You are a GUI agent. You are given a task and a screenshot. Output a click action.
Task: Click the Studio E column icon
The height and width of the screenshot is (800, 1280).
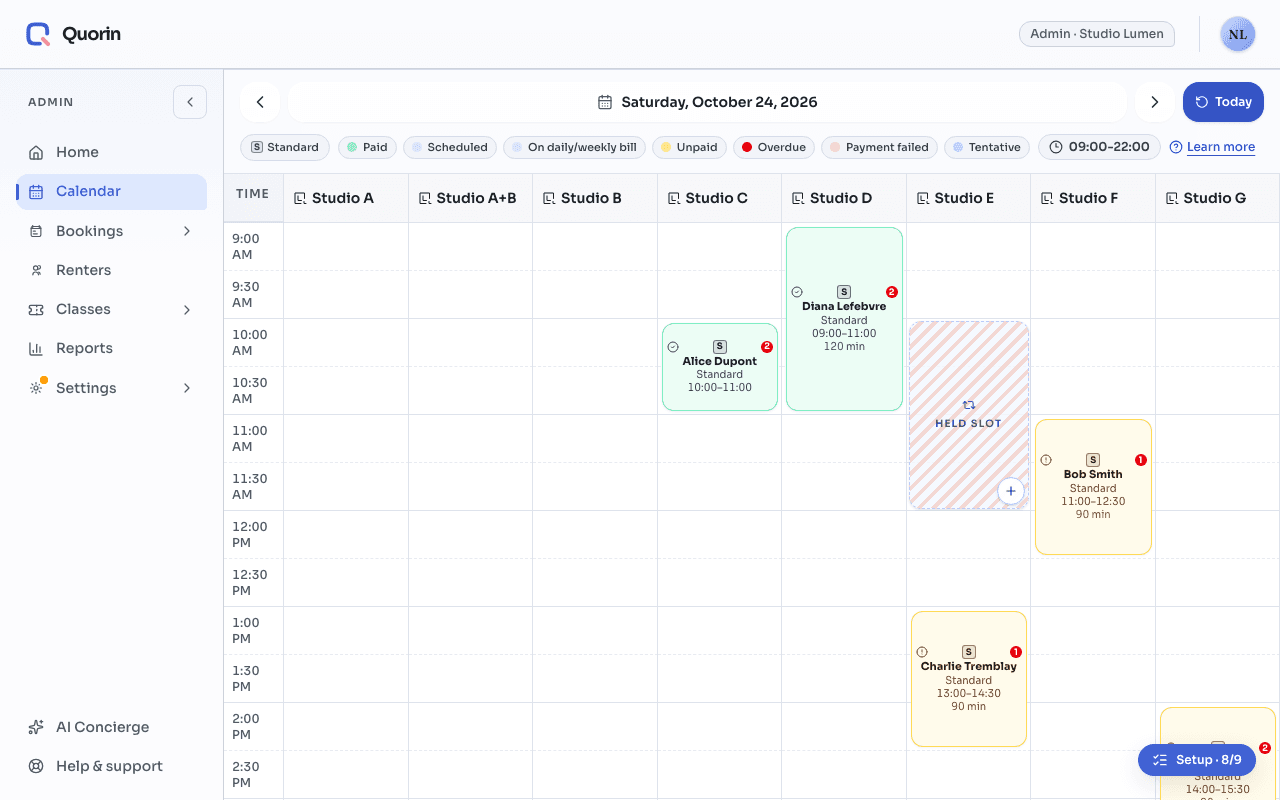click(x=923, y=198)
